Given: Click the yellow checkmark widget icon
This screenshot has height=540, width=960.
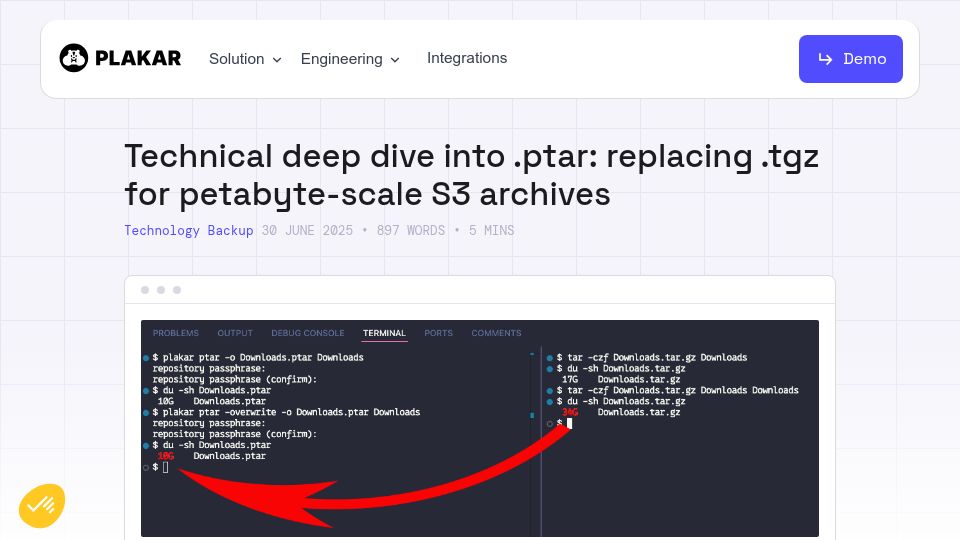Looking at the screenshot, I should (x=42, y=506).
